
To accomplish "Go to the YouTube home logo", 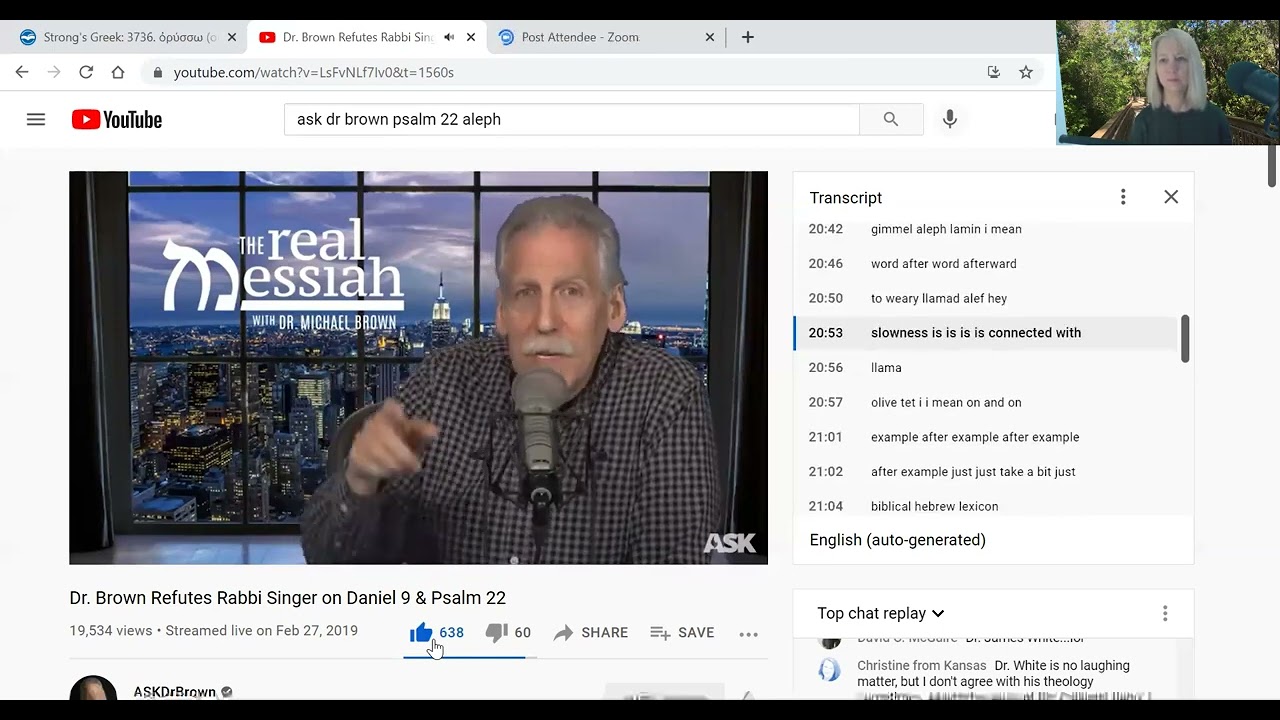I will tap(117, 120).
